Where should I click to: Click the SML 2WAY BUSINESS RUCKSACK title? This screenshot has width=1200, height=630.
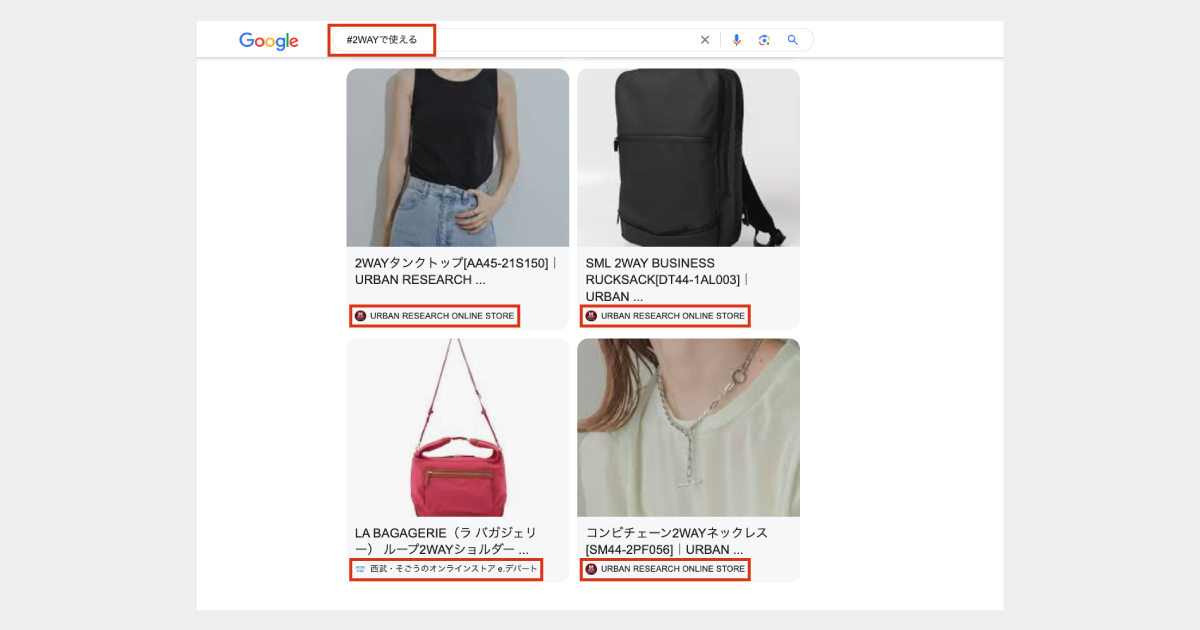pyautogui.click(x=667, y=280)
